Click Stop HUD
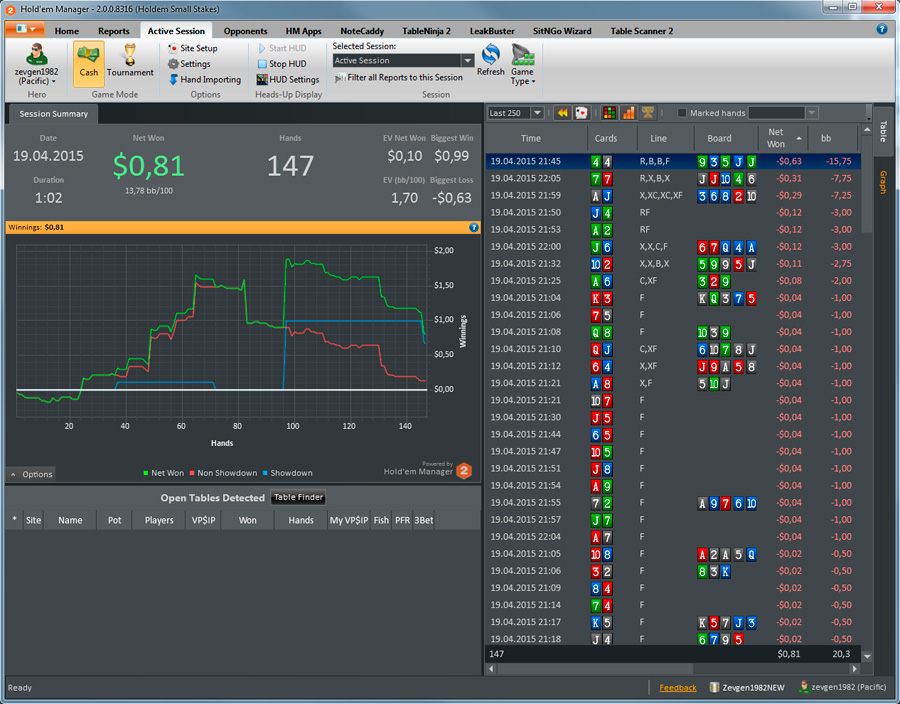This screenshot has height=704, width=900. coord(282,64)
